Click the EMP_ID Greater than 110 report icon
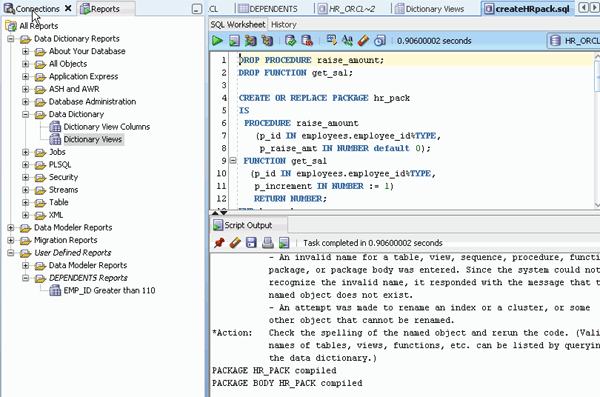The width and height of the screenshot is (600, 397). point(55,291)
